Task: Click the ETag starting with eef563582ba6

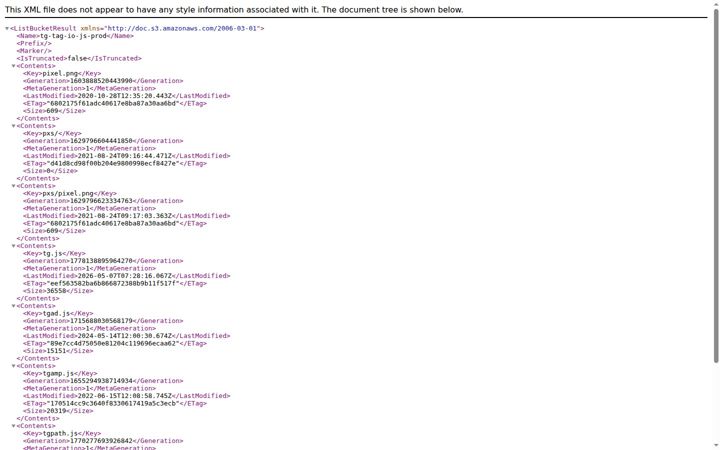Action: point(113,283)
